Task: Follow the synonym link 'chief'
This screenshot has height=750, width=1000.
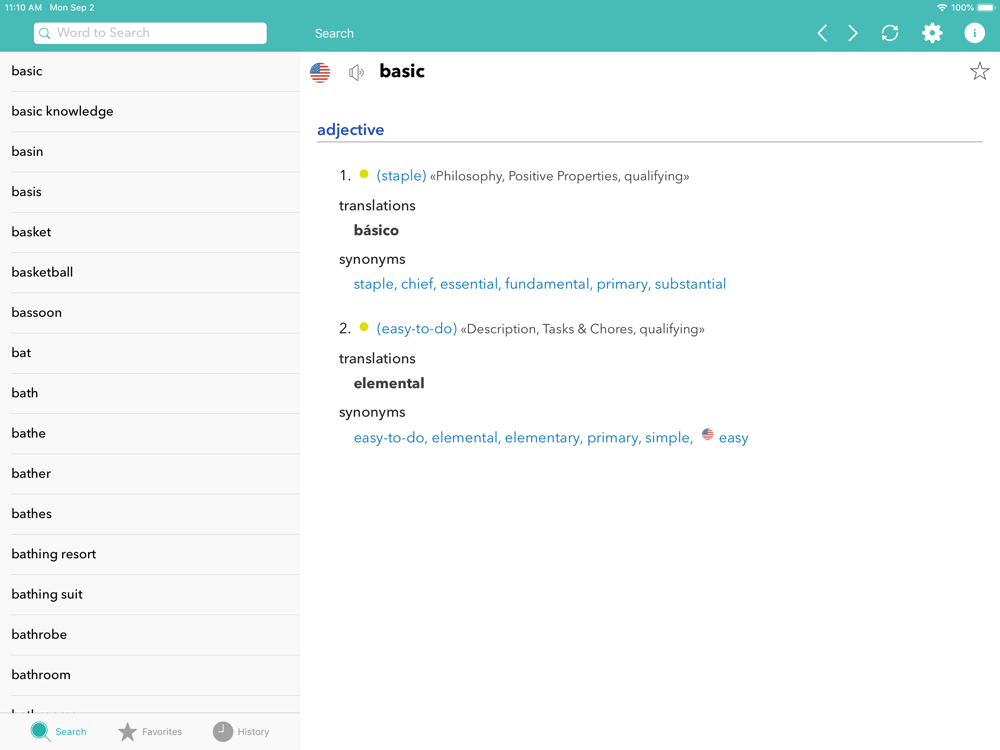Action: click(x=417, y=284)
